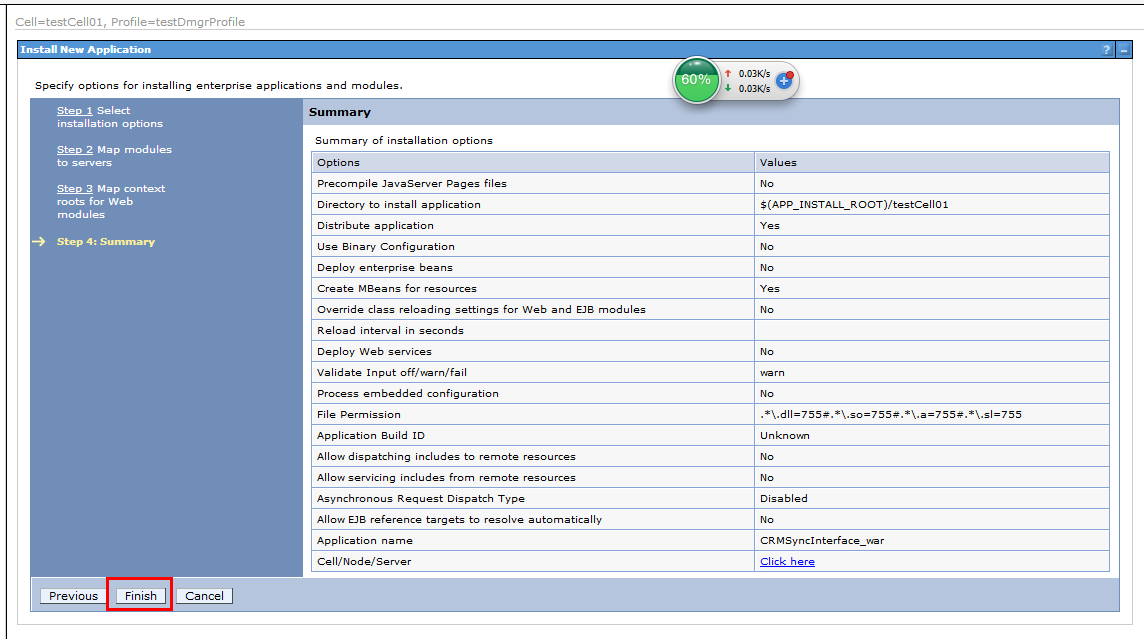Collapse the Install New Application panel
This screenshot has height=639, width=1144.
pos(1124,49)
